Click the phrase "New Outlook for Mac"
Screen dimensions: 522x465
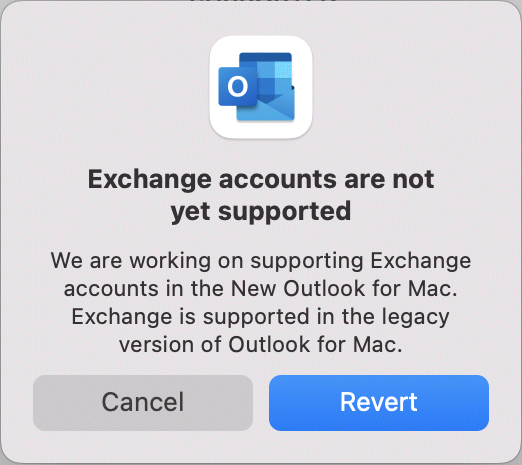pyautogui.click(x=343, y=288)
